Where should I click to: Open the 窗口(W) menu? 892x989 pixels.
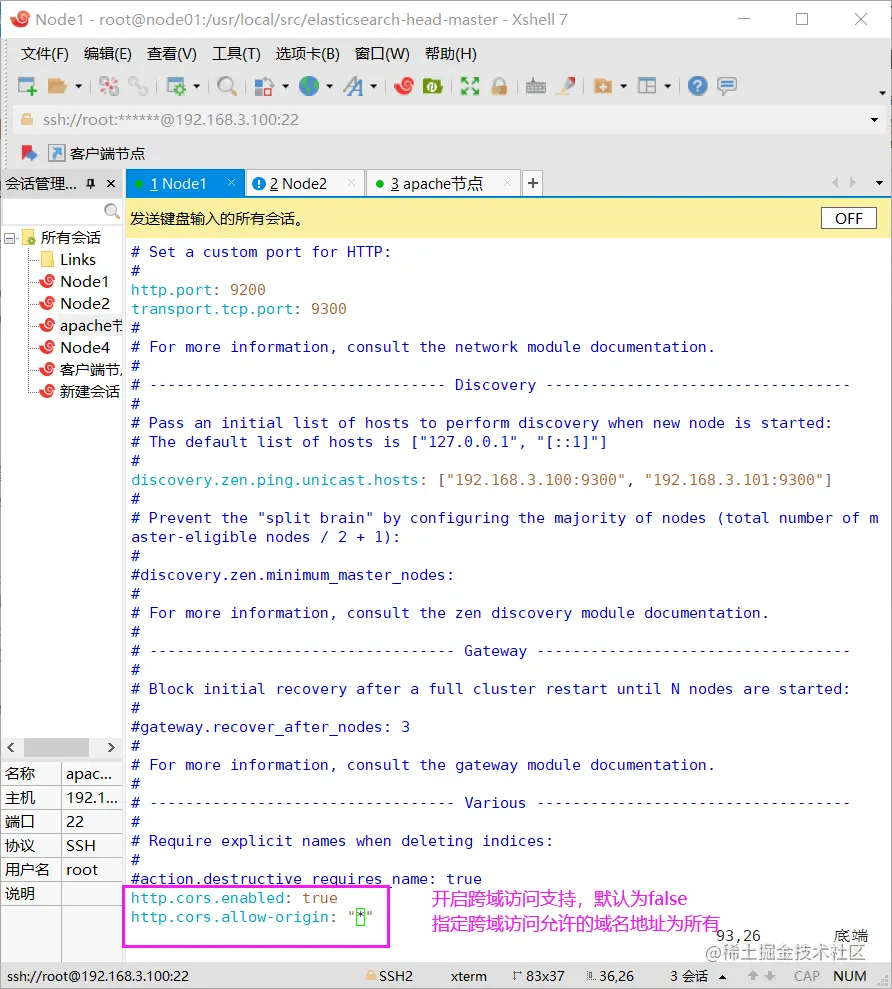(382, 54)
